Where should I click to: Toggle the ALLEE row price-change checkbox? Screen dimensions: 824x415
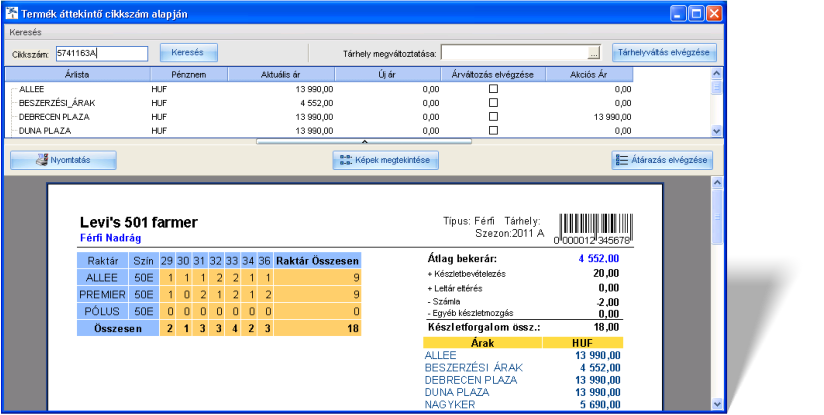coord(493,89)
